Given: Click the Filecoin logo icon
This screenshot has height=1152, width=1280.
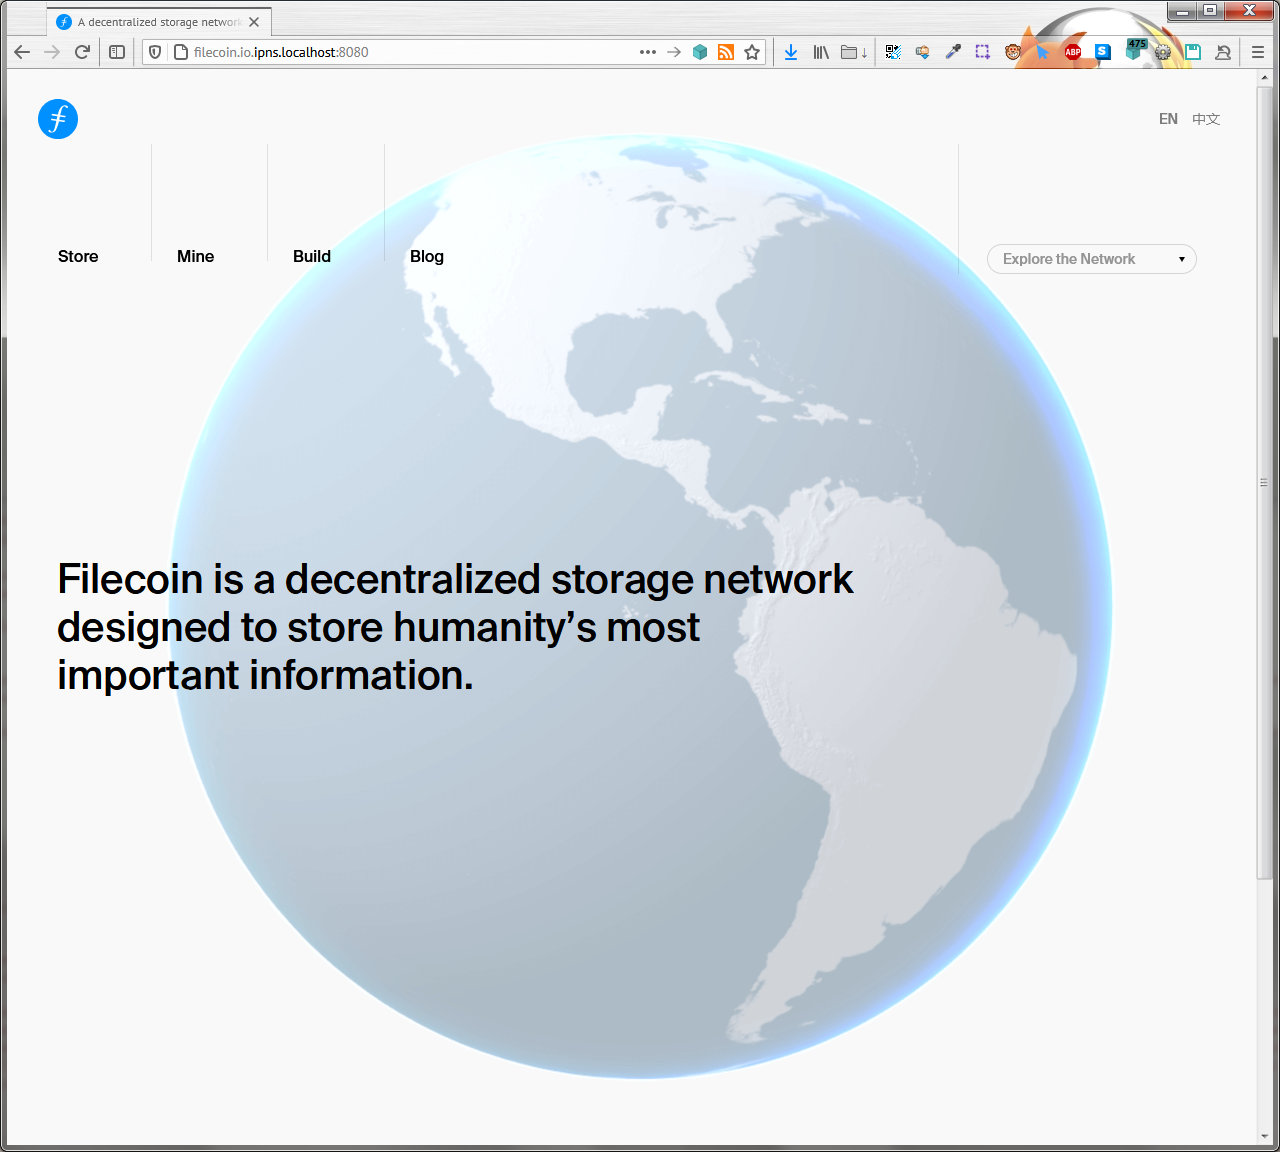Looking at the screenshot, I should coord(58,119).
